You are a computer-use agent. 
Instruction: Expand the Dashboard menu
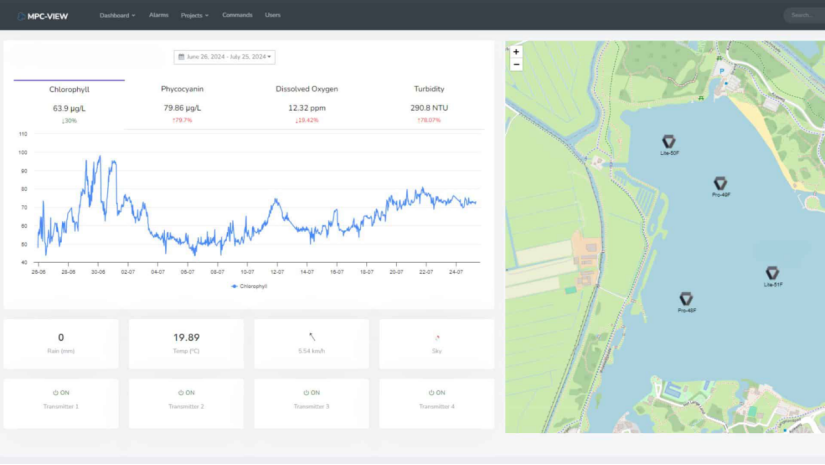(116, 16)
